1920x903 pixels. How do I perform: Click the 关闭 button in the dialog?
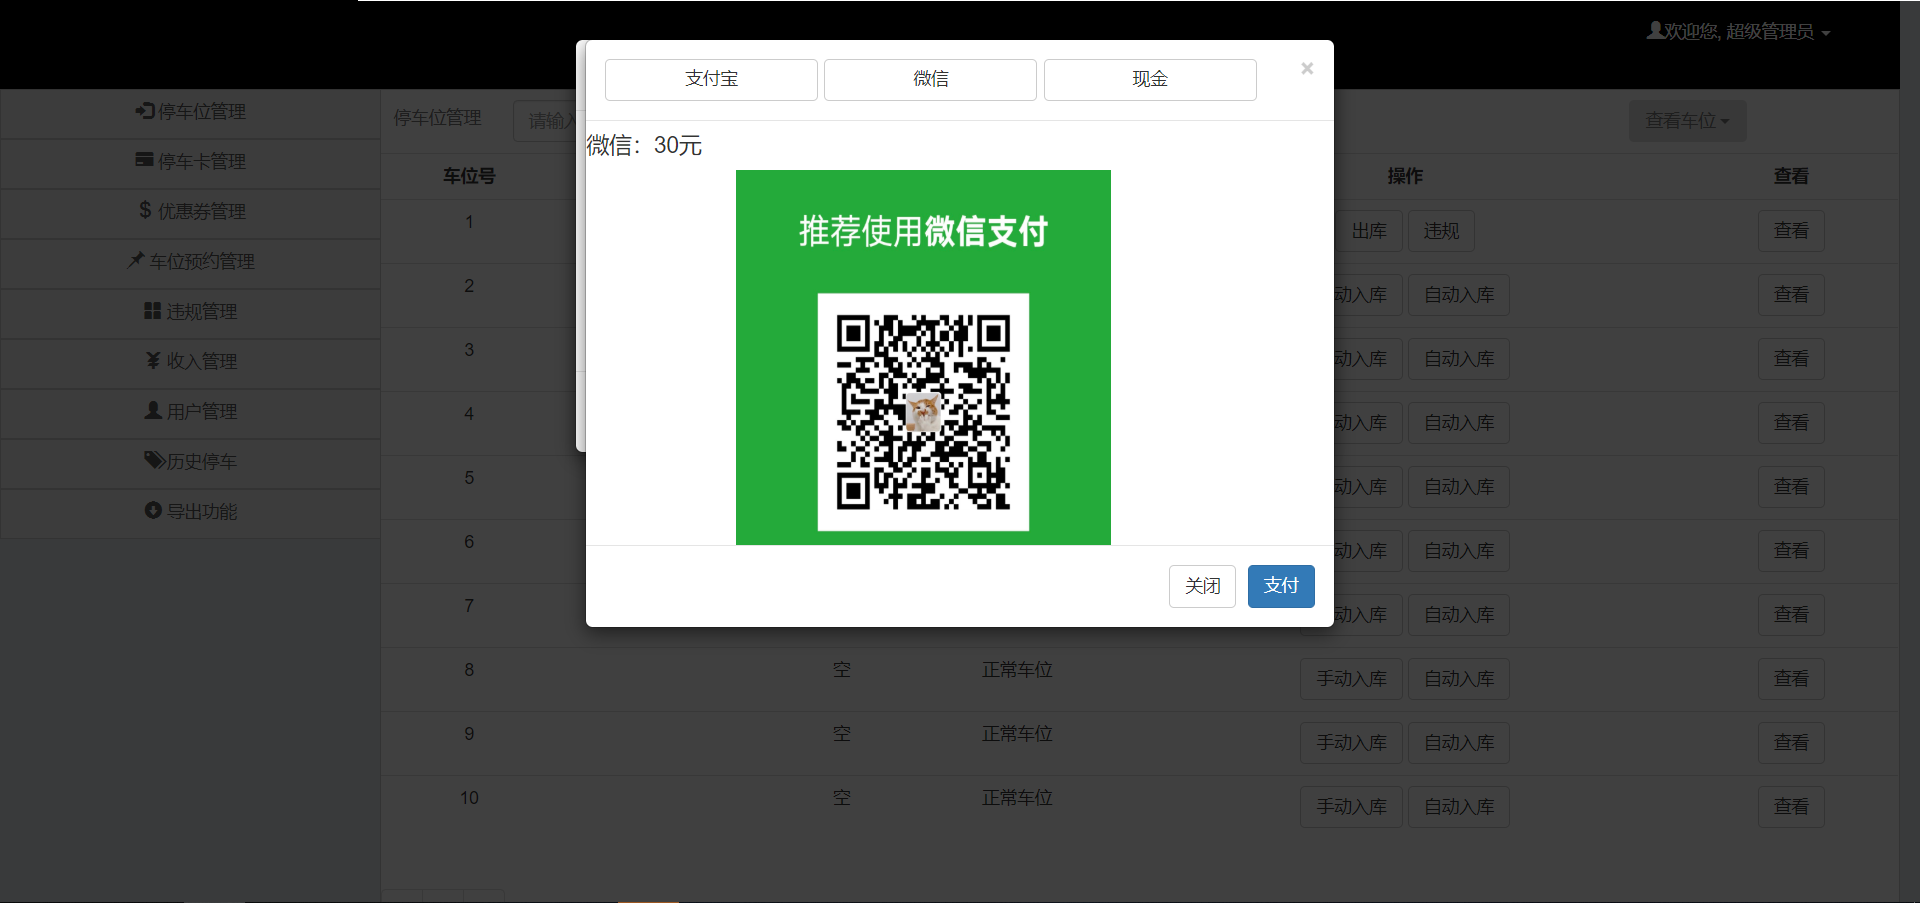pos(1202,586)
